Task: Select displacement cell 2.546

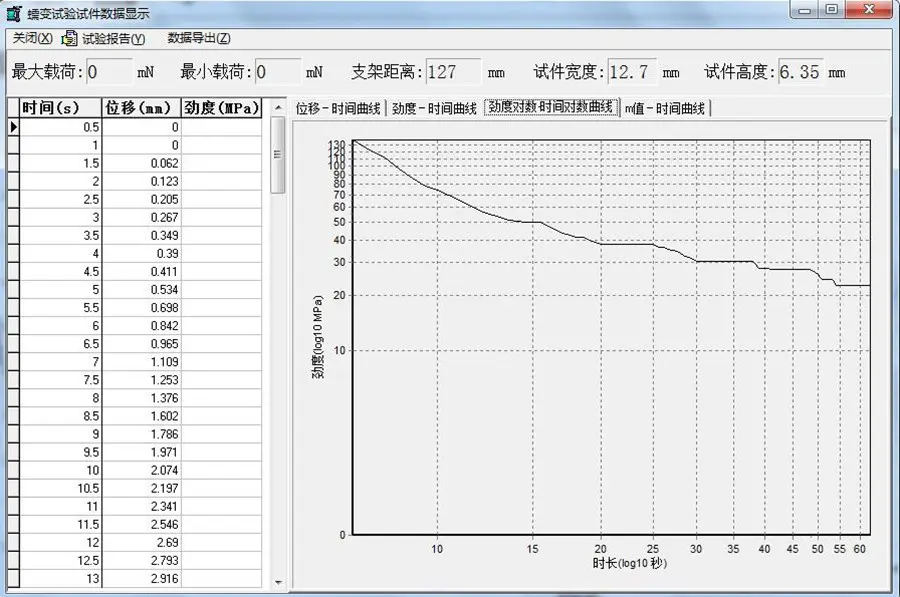Action: tap(141, 525)
